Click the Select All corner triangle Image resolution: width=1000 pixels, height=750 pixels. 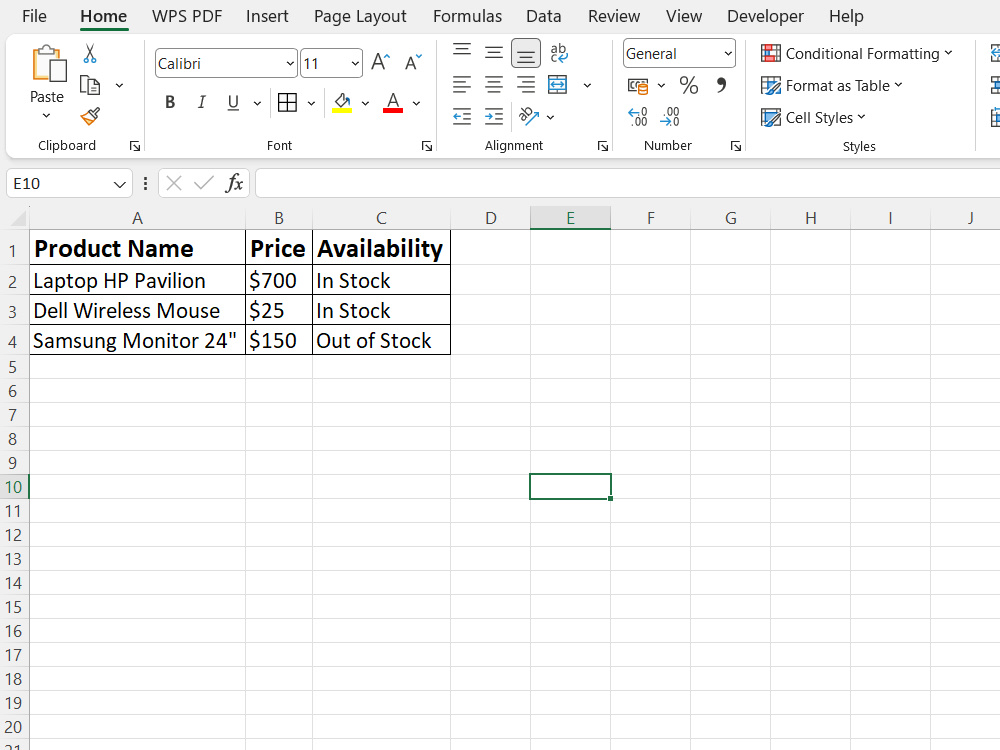tap(18, 219)
